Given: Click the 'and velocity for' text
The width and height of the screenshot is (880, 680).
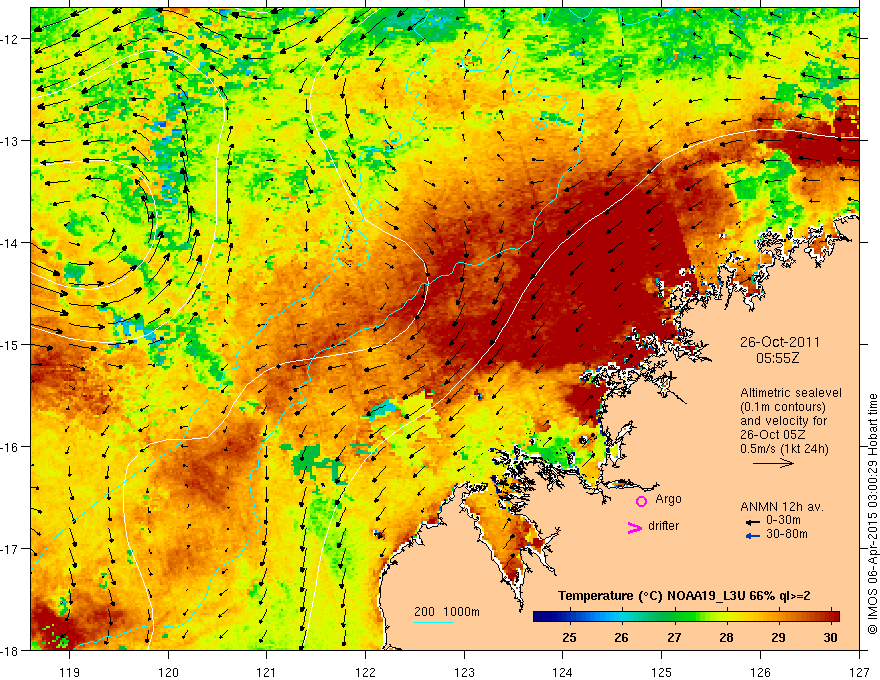Looking at the screenshot, I should click(x=783, y=421).
